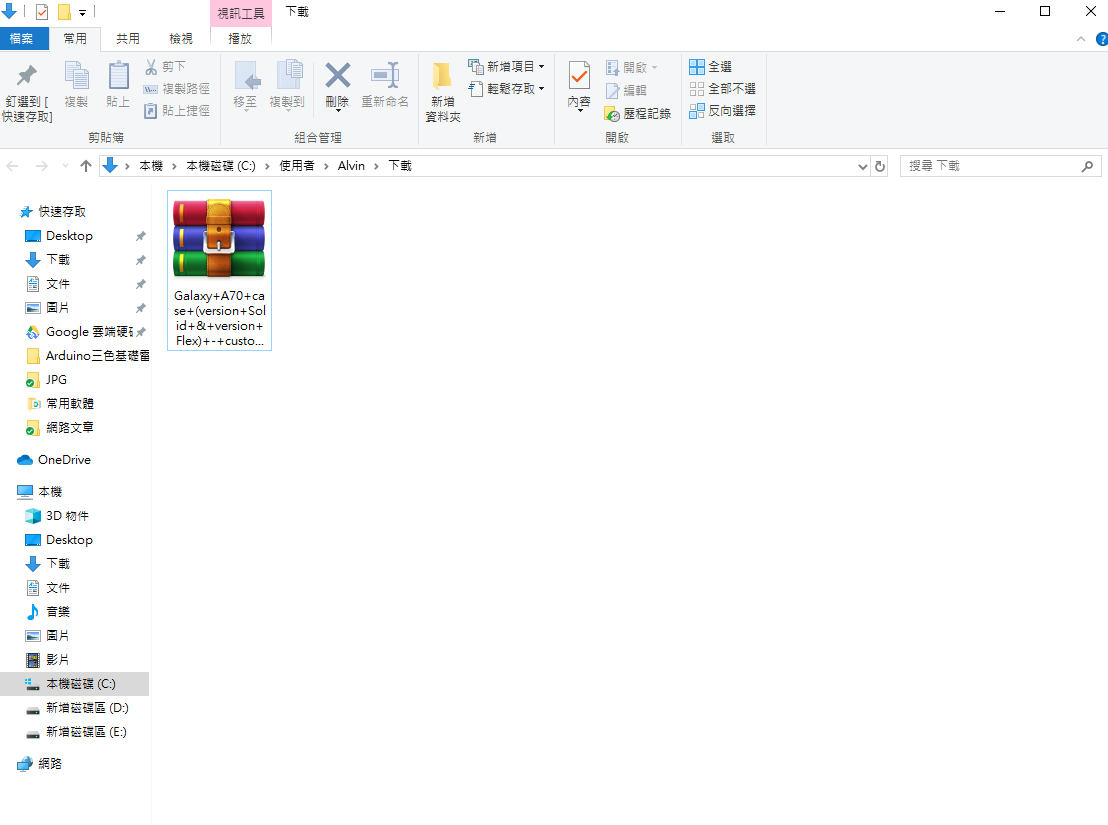Collapse the ribbon with the chevron
Viewport: 1108px width, 825px height.
[x=1080, y=40]
